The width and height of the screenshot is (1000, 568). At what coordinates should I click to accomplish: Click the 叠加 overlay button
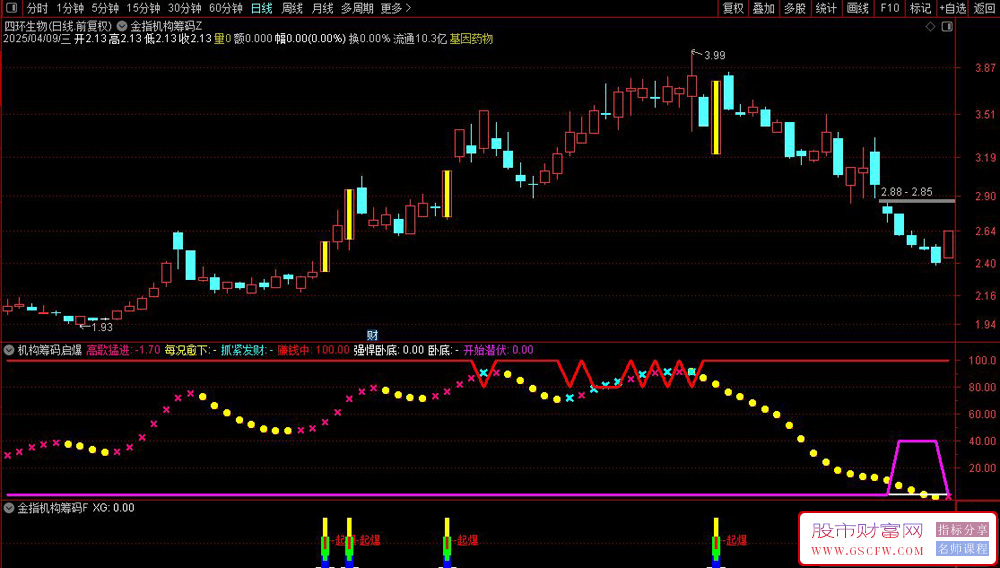763,8
